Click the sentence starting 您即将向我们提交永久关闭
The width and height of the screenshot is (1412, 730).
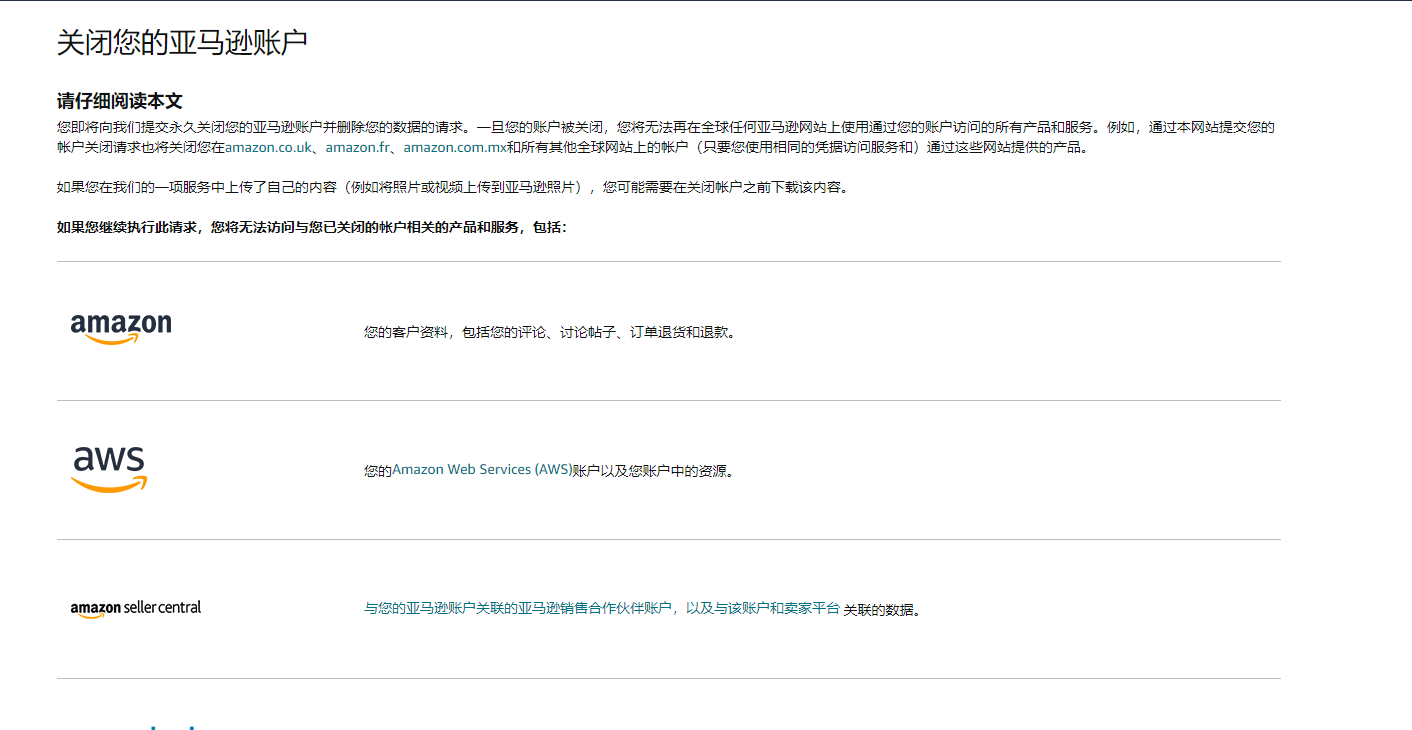click(666, 137)
